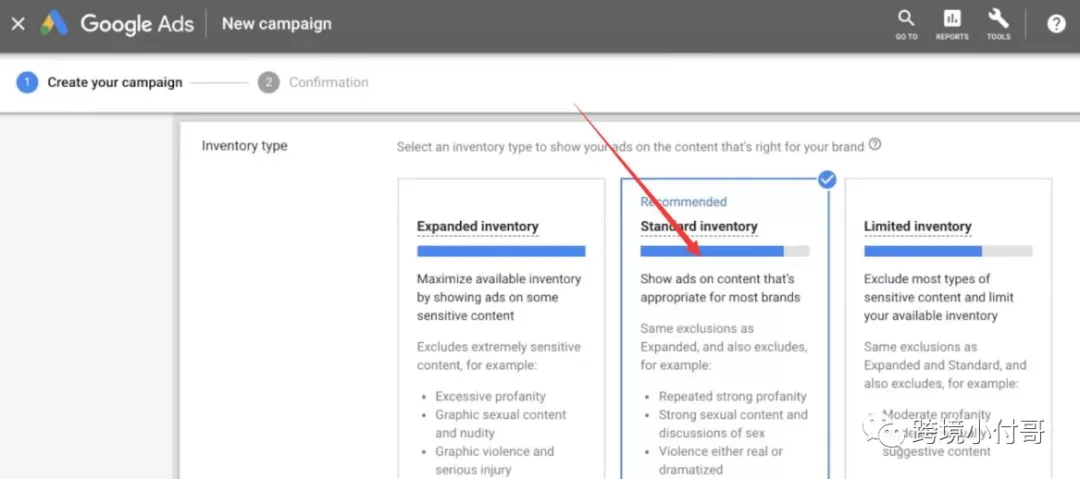1080x479 pixels.
Task: Click 'Select an inventory type' instruction text
Action: [x=630, y=146]
